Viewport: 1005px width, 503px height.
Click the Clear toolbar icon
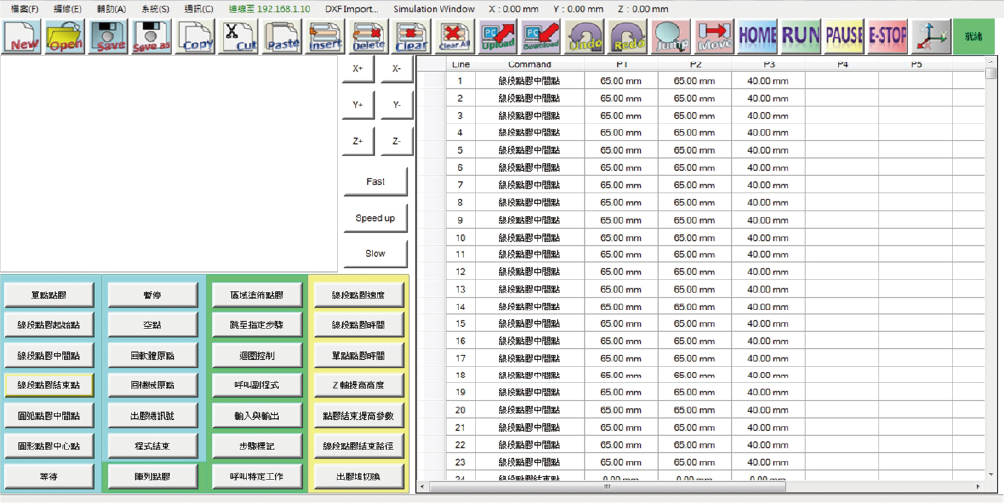(412, 37)
